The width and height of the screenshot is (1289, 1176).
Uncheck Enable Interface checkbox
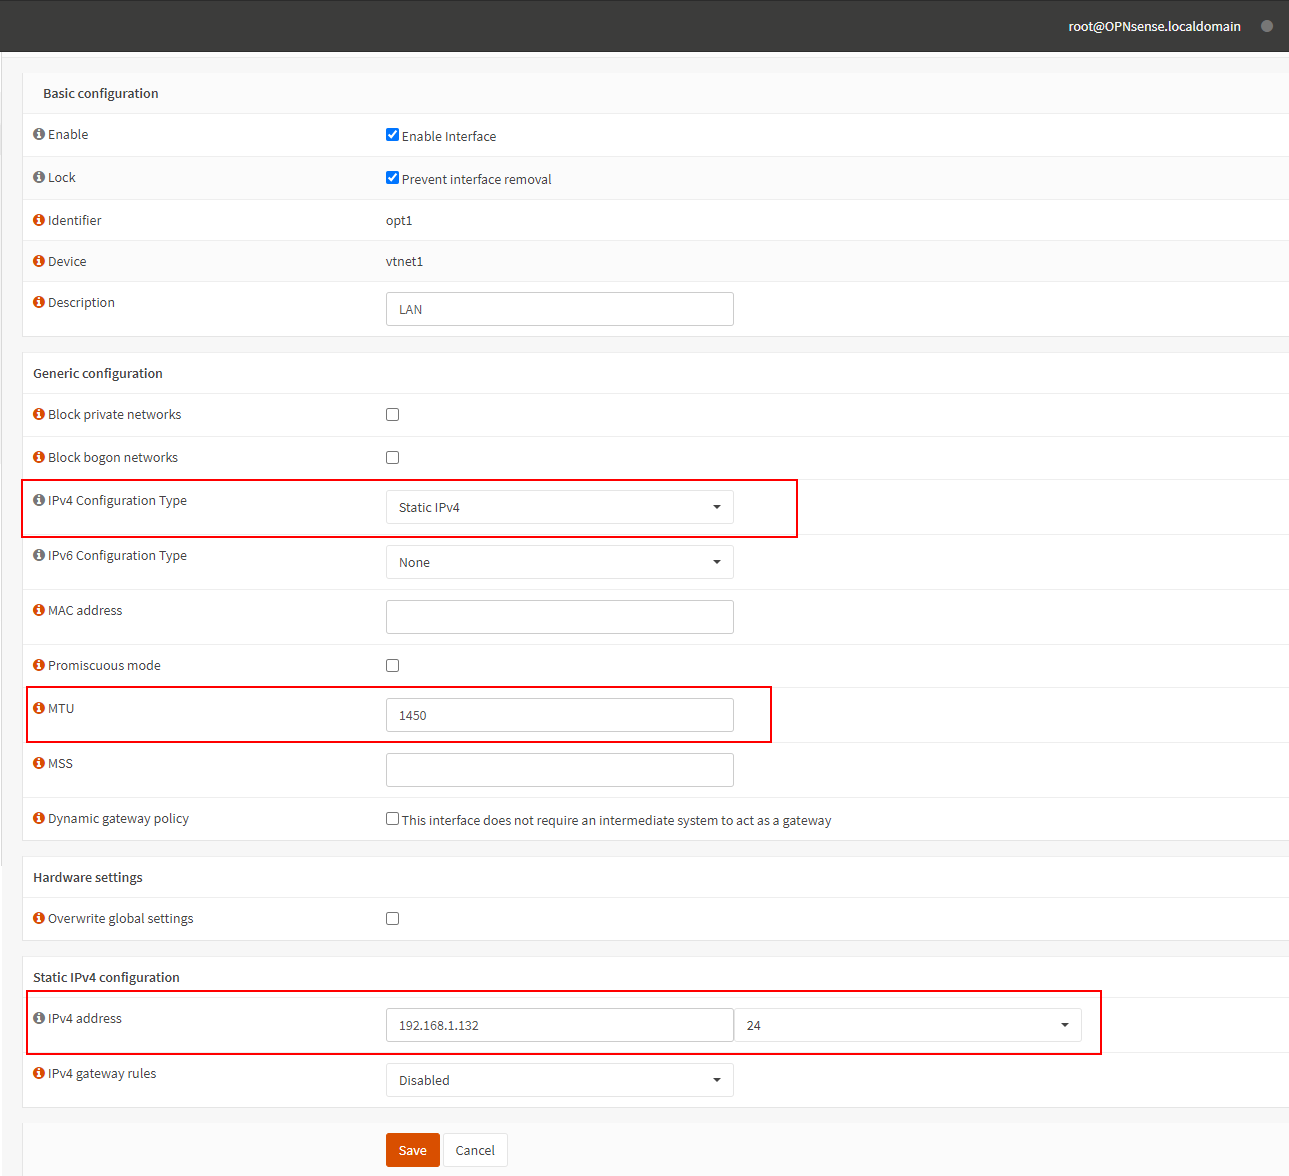pyautogui.click(x=392, y=135)
